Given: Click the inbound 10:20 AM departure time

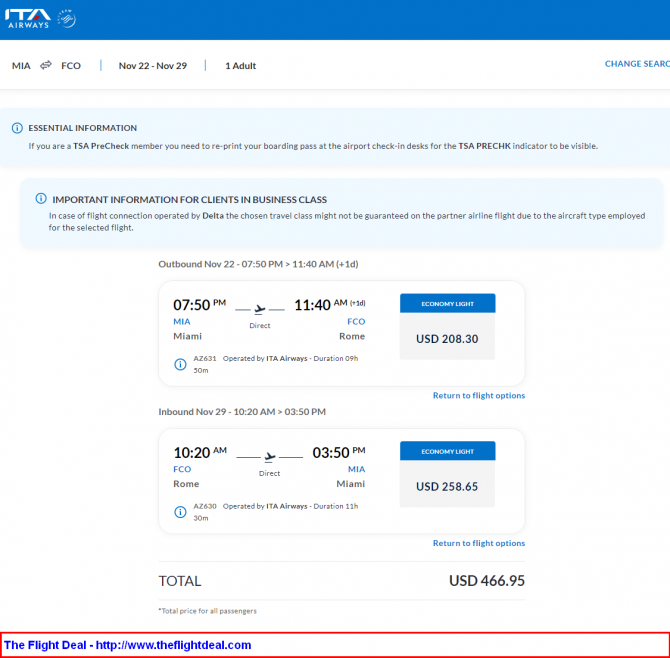Looking at the screenshot, I should [200, 452].
